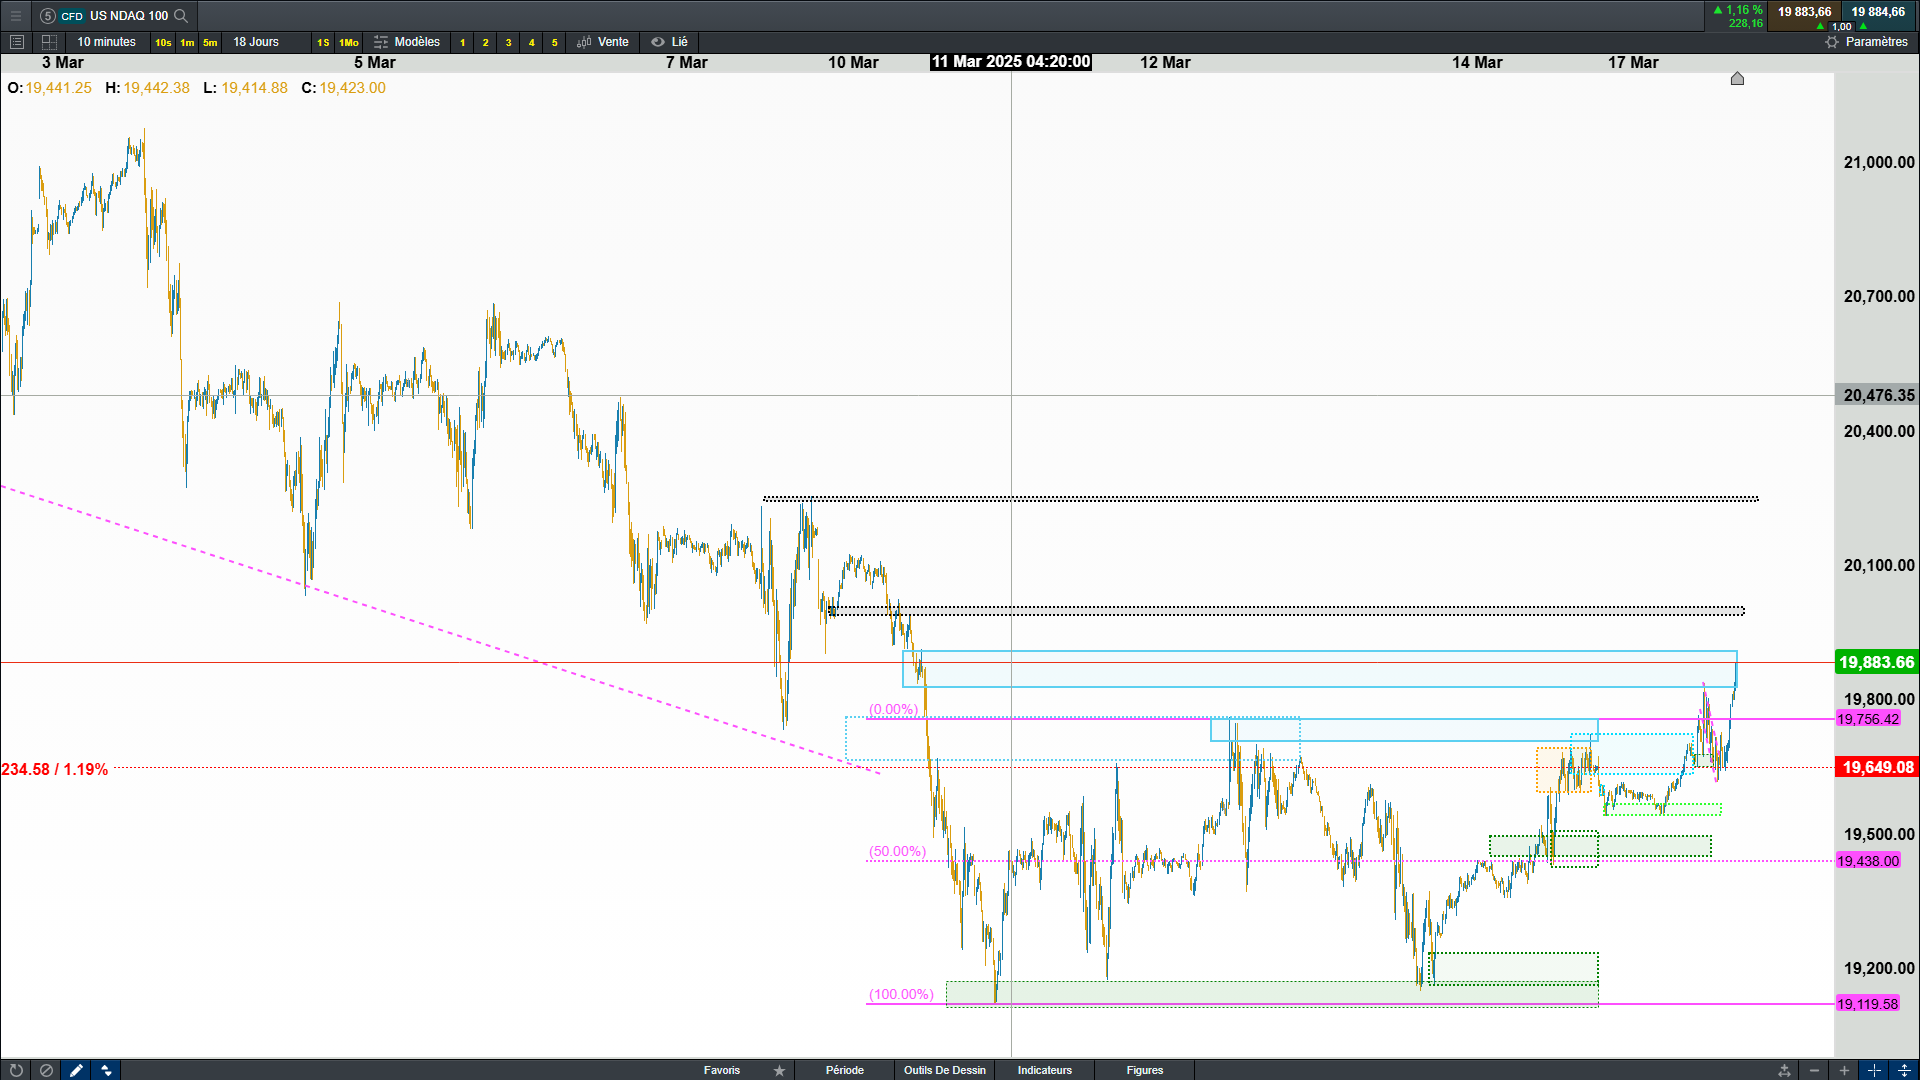
Task: Click the zoom-in plus icon at bottom right
Action: [1844, 1070]
